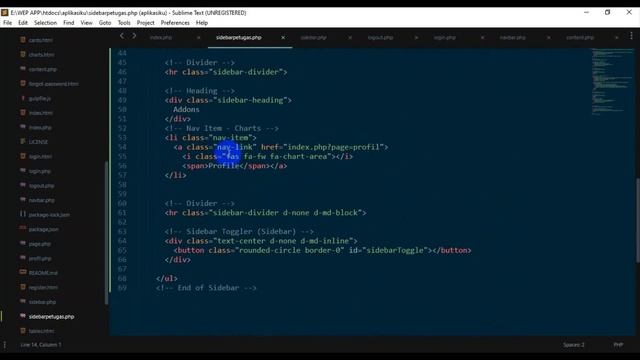Viewport: 640px width, 360px height.
Task: Select the active sidebarpetugas.php tab
Action: click(x=239, y=38)
